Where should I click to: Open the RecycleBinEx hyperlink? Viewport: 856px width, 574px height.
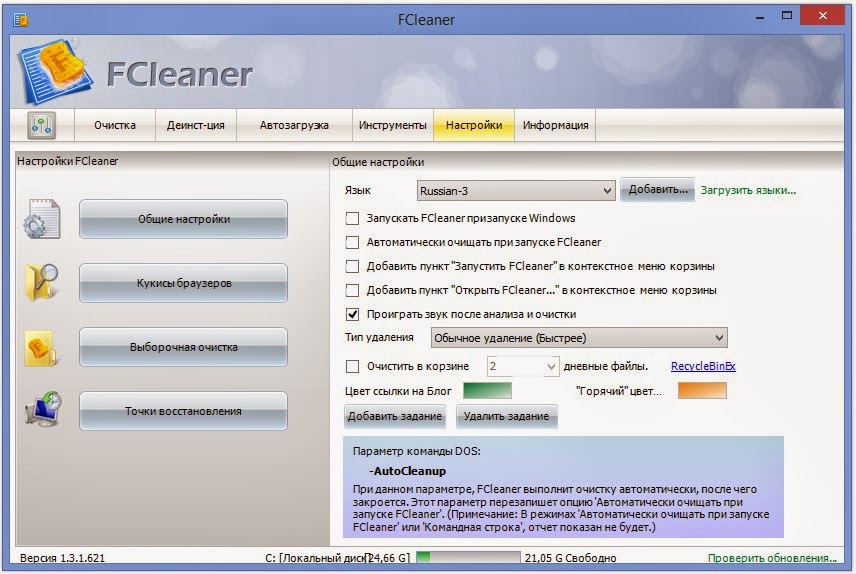coord(703,366)
